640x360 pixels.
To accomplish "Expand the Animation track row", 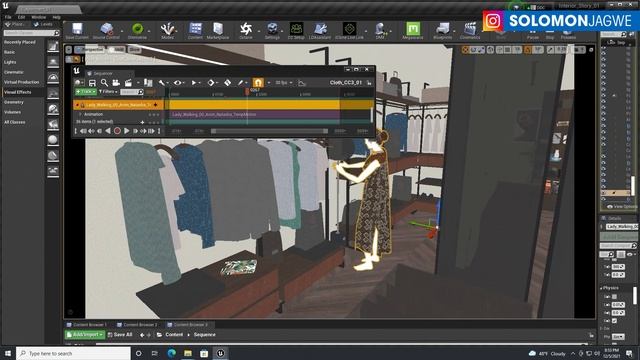I will point(80,115).
